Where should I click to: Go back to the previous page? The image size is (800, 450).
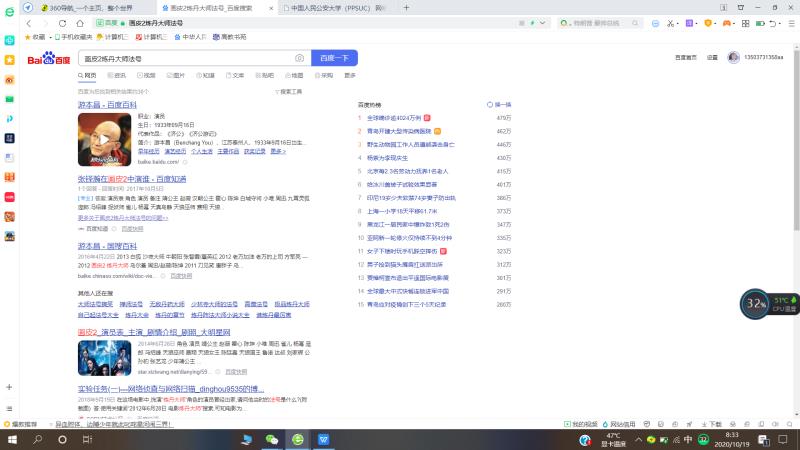point(29,23)
